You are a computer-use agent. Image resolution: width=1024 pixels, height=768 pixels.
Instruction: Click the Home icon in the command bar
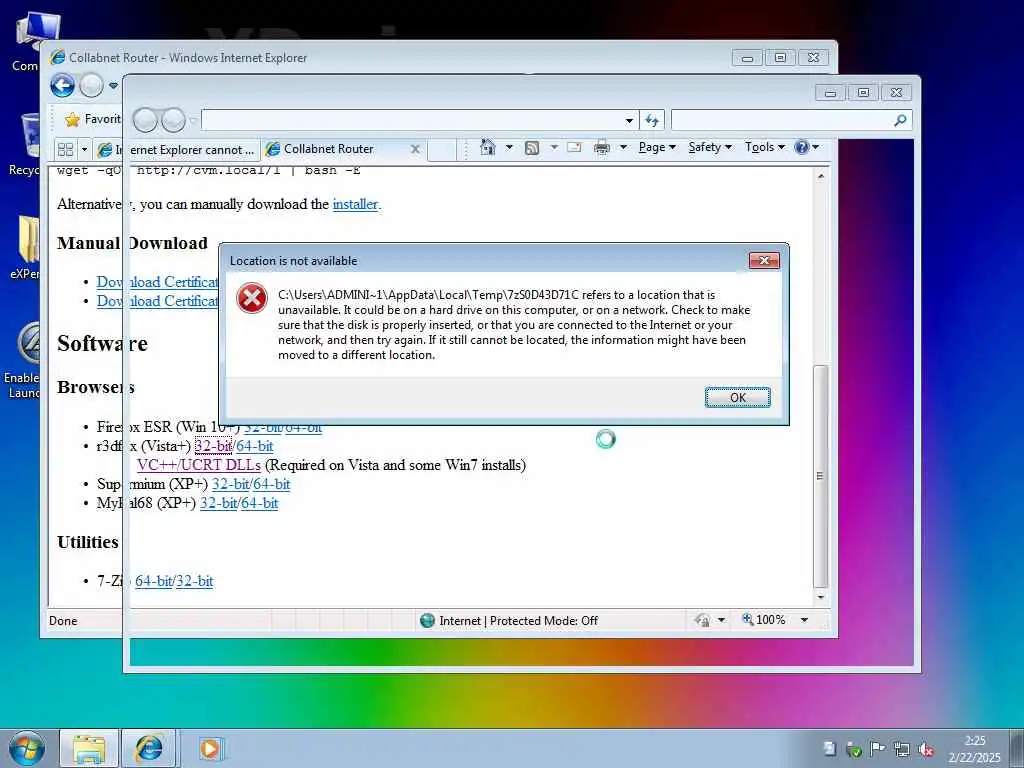tap(487, 147)
